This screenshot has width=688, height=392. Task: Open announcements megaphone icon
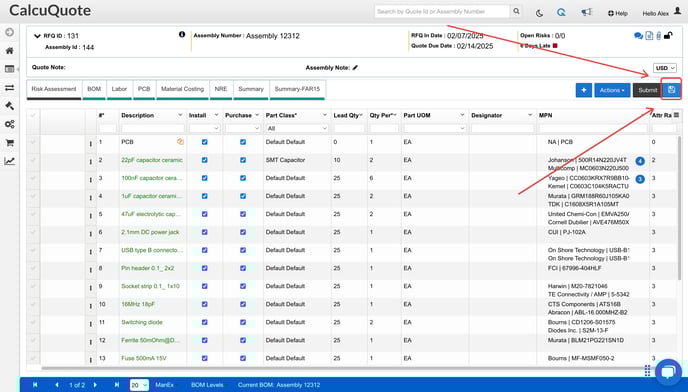pos(587,13)
